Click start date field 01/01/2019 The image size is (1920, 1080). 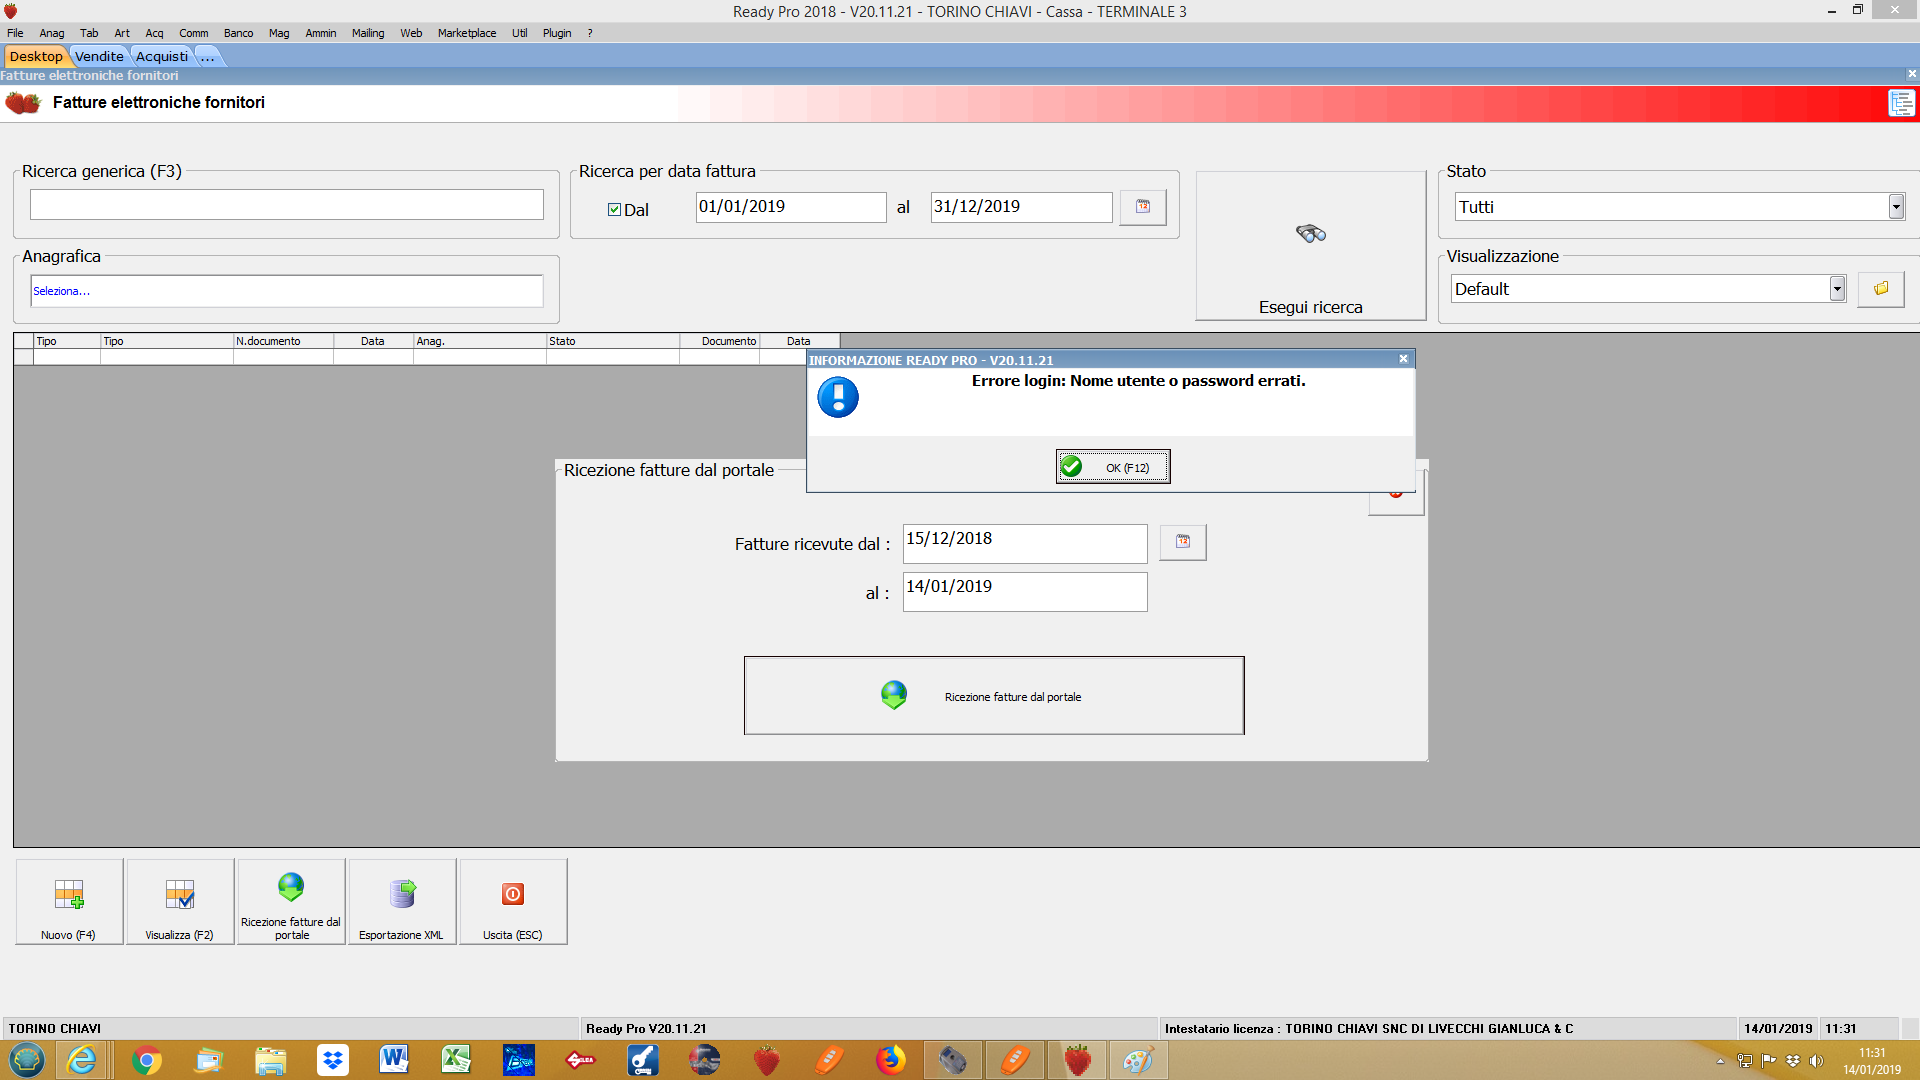click(791, 207)
